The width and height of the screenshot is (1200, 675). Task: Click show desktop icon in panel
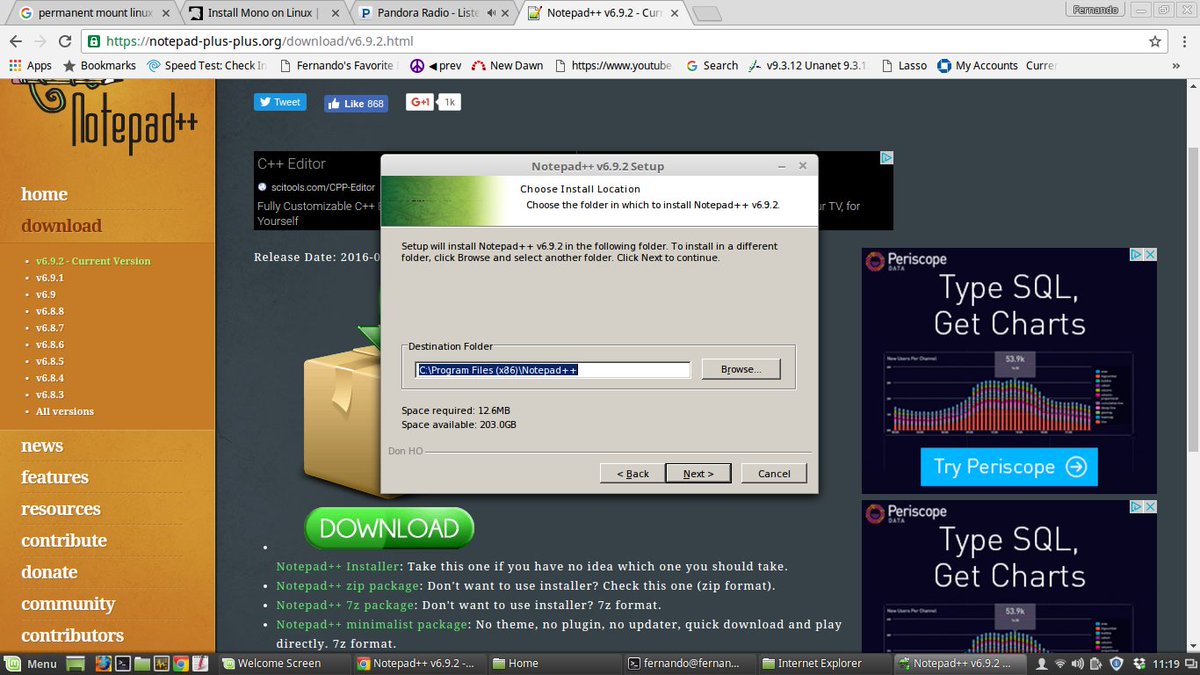tap(76, 663)
